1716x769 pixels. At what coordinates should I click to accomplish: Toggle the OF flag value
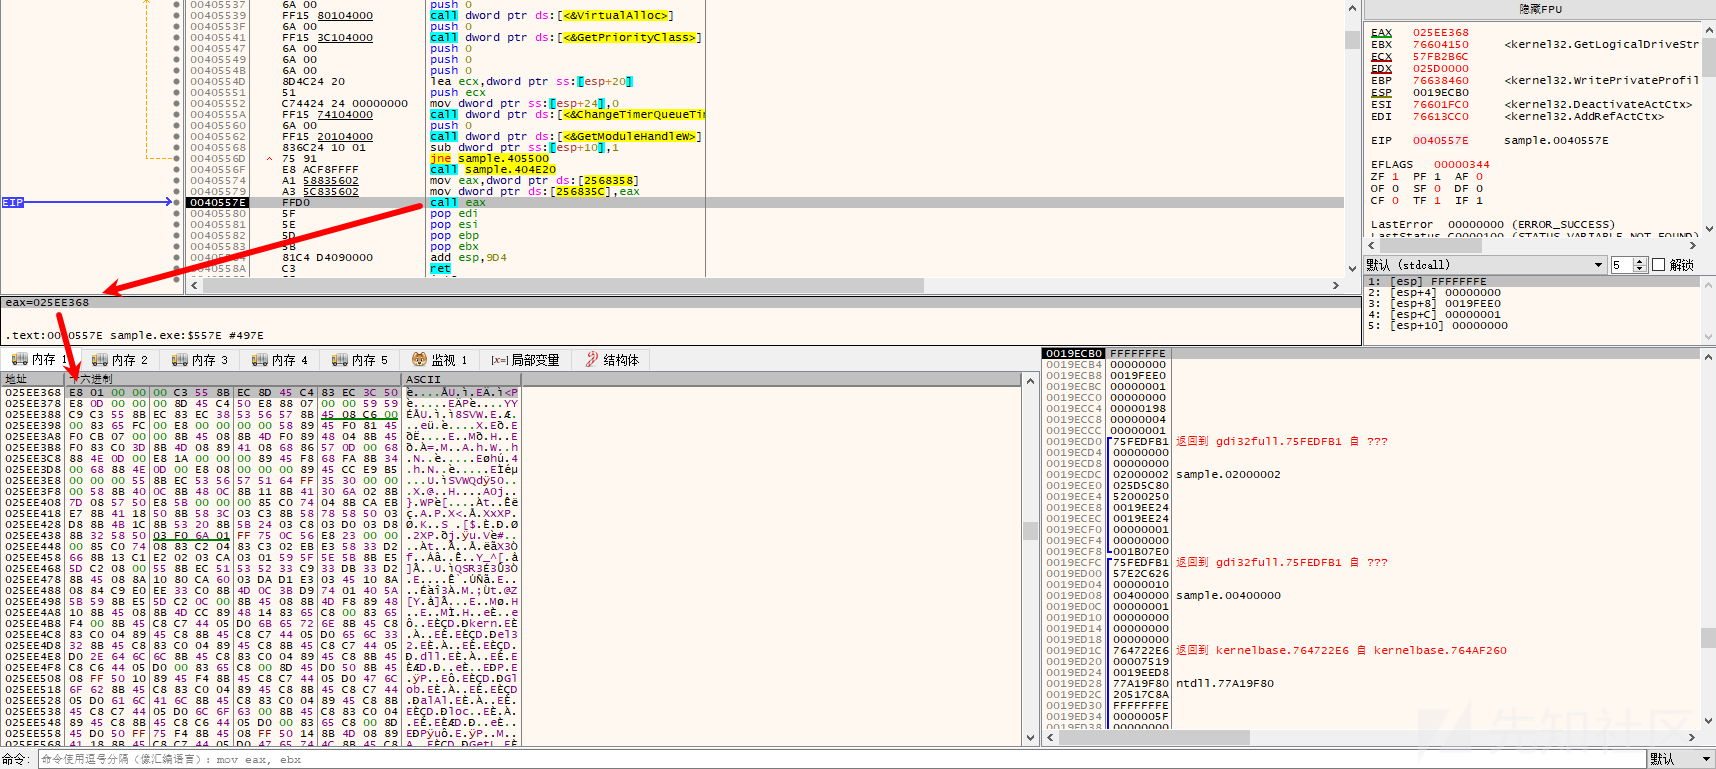(x=1395, y=189)
